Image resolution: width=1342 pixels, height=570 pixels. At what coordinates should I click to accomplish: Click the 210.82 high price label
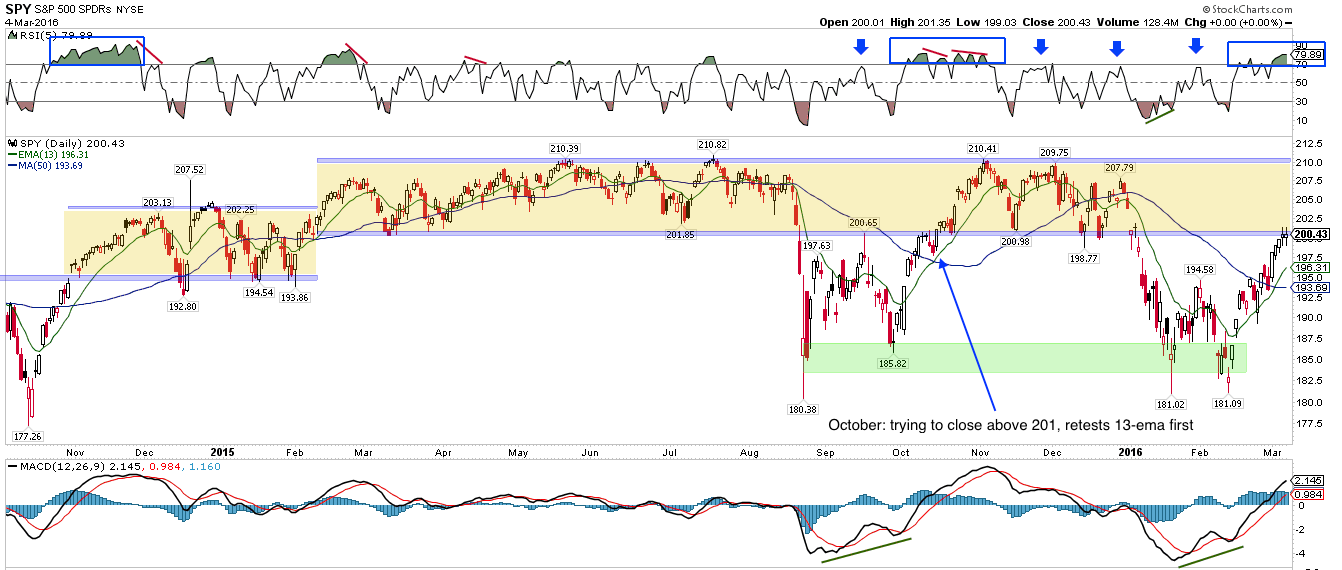(711, 144)
